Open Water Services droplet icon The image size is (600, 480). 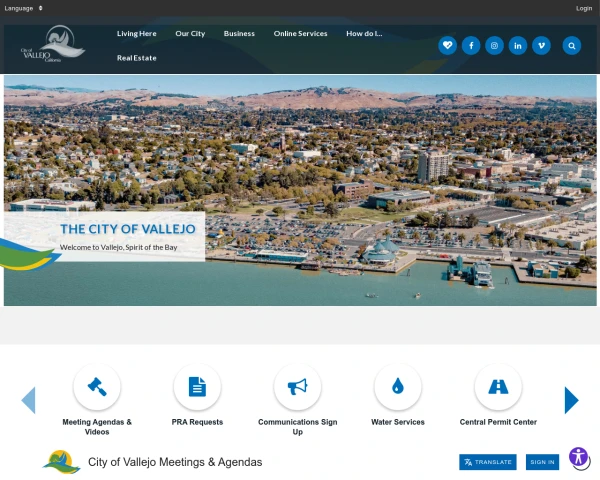pos(398,387)
